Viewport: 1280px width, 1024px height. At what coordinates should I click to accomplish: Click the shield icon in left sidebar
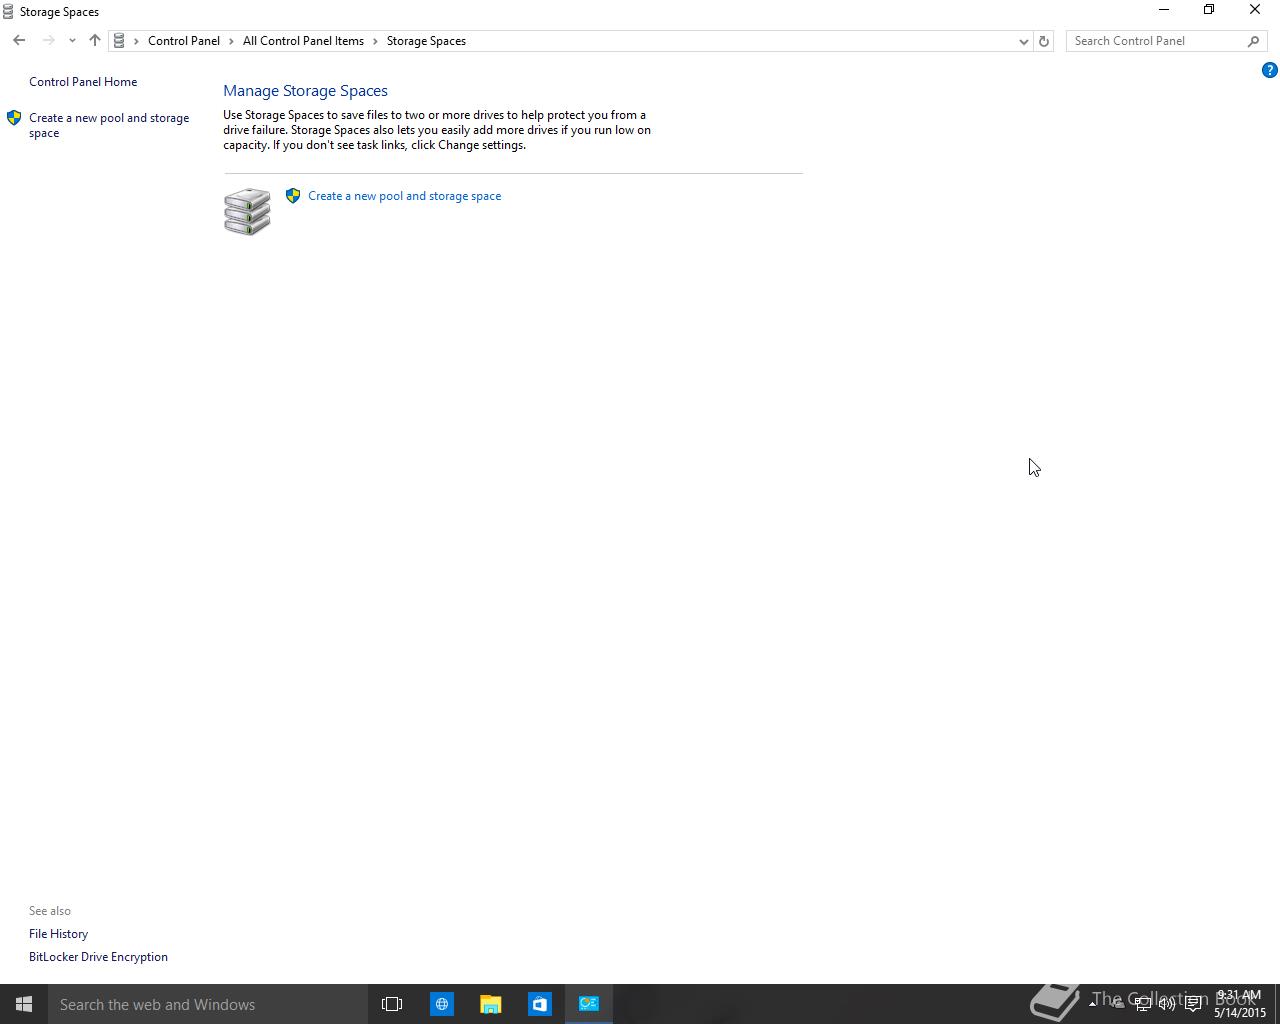(x=14, y=118)
